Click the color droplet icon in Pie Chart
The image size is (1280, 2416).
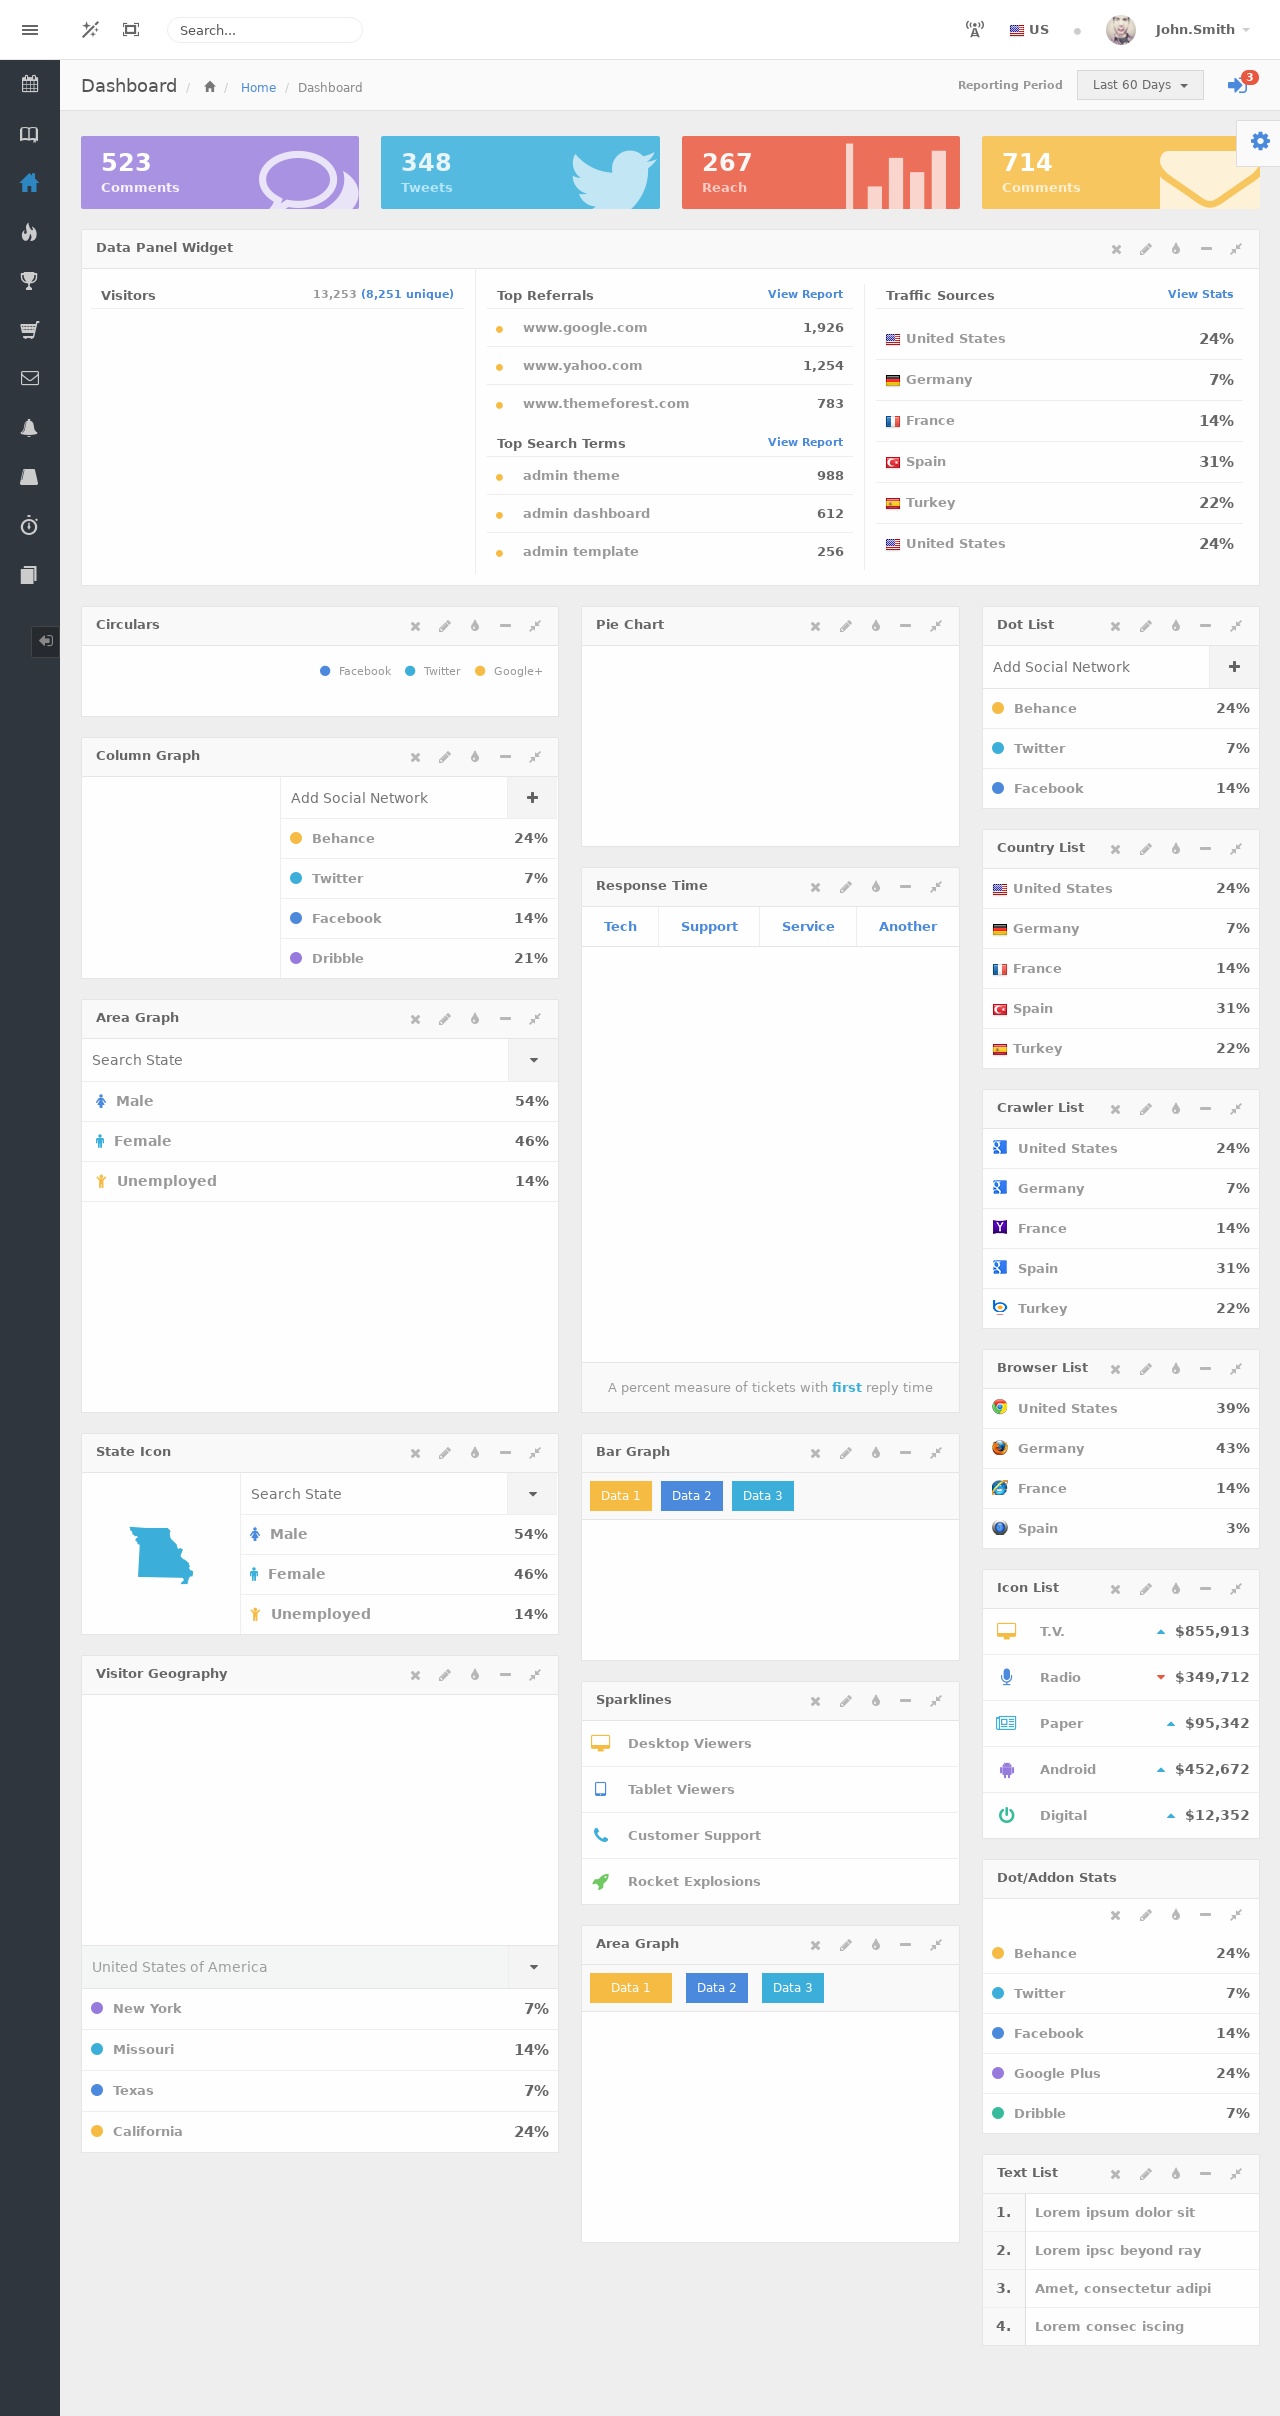[875, 626]
